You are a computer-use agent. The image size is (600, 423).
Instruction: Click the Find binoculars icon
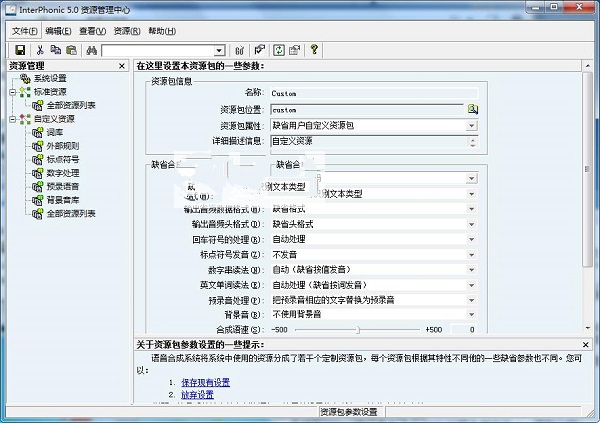[x=91, y=50]
